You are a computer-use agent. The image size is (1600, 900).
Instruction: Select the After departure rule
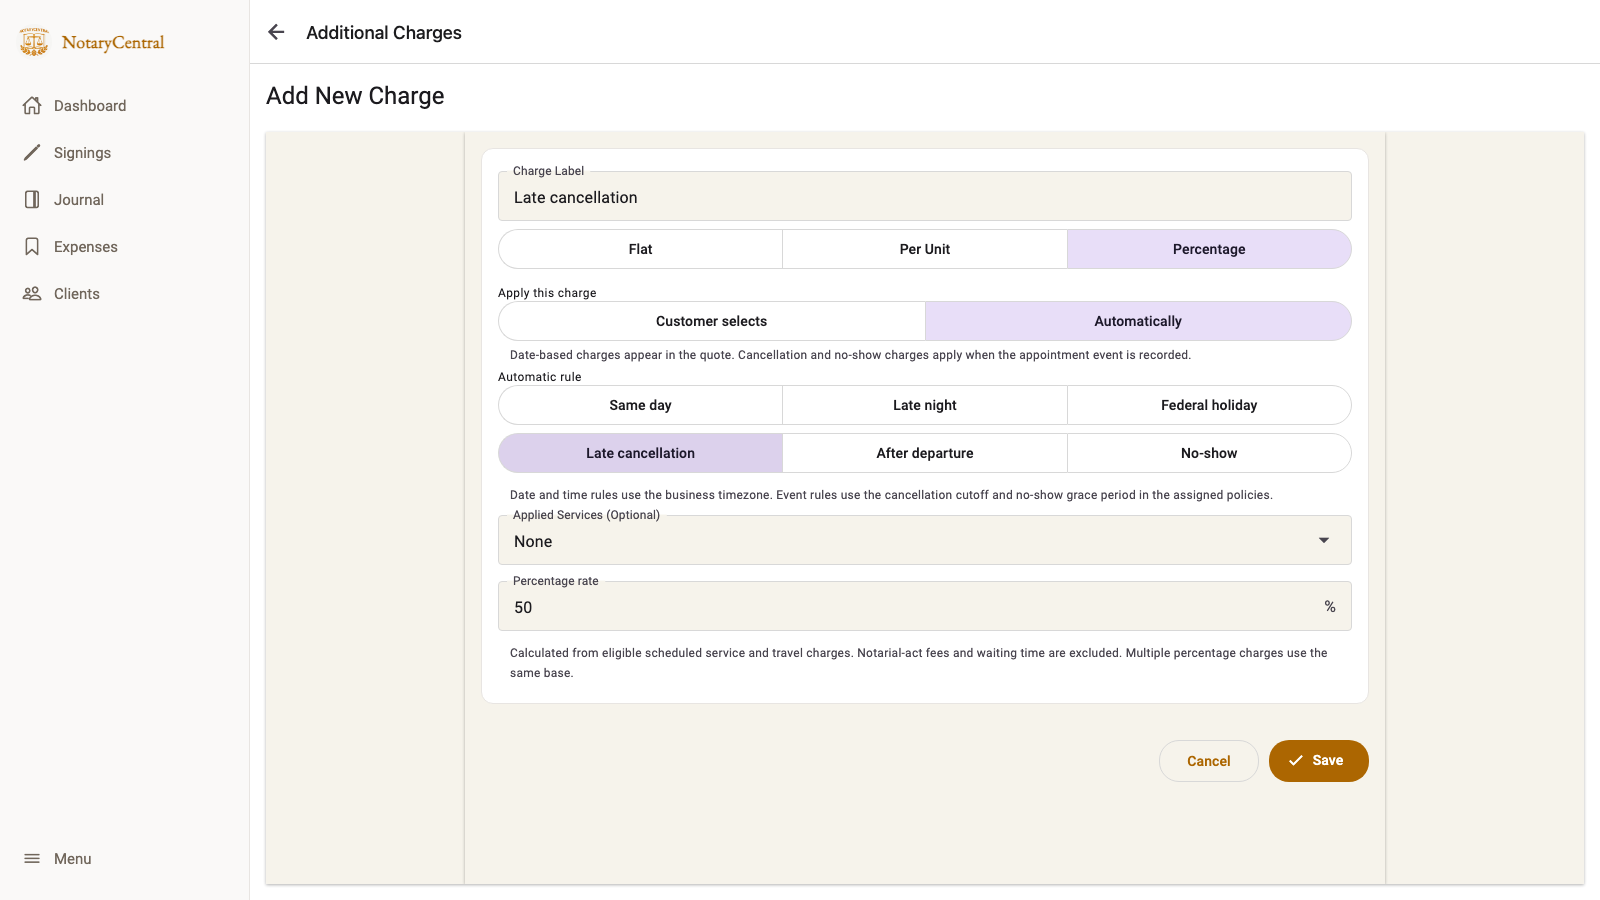click(x=925, y=453)
